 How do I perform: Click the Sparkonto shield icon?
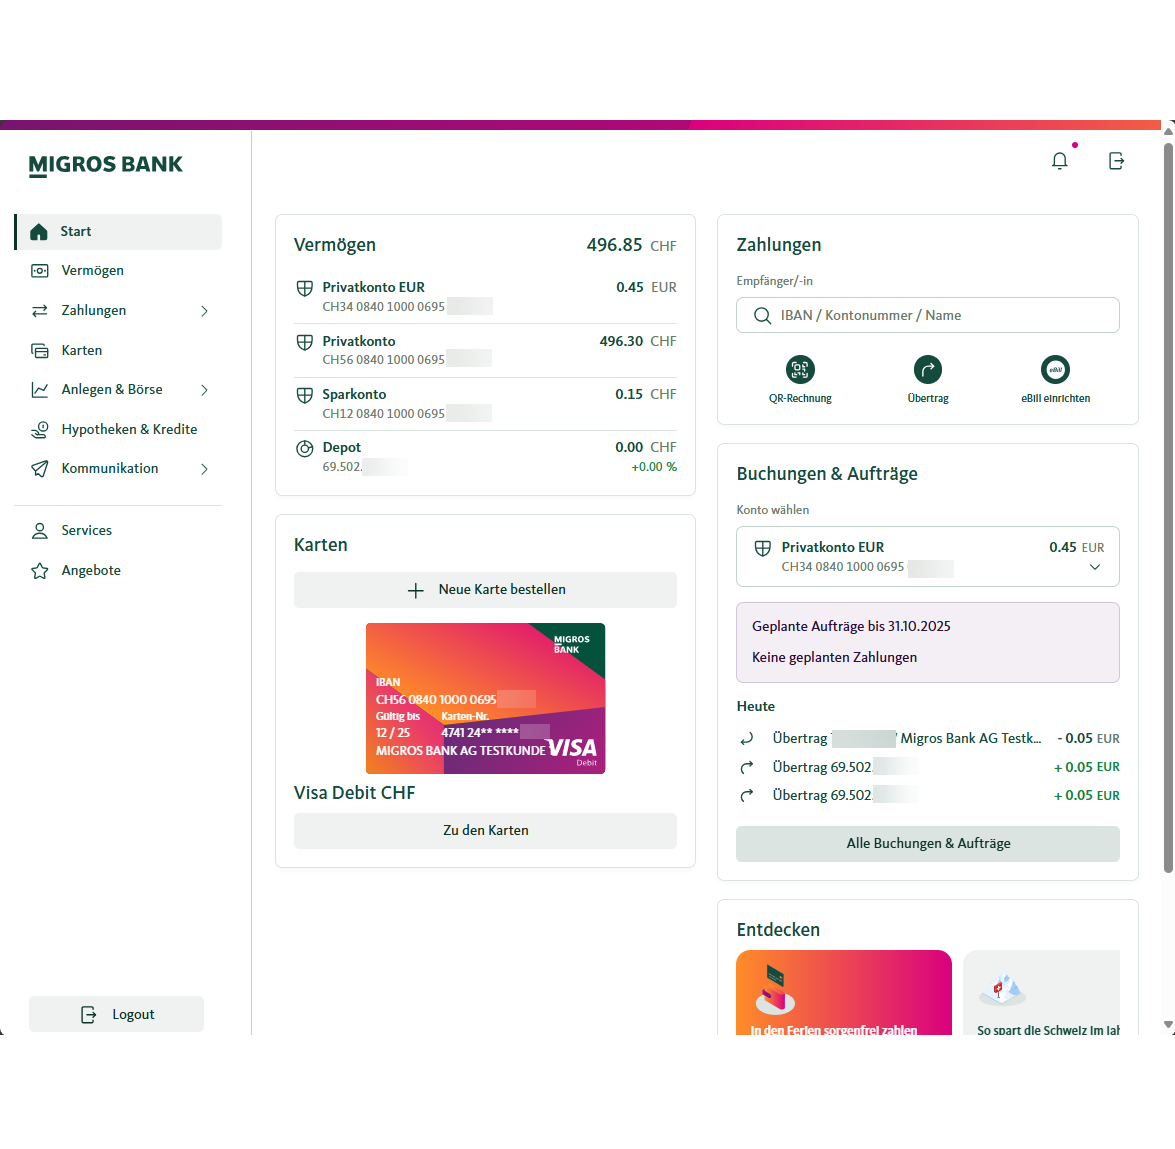305,395
